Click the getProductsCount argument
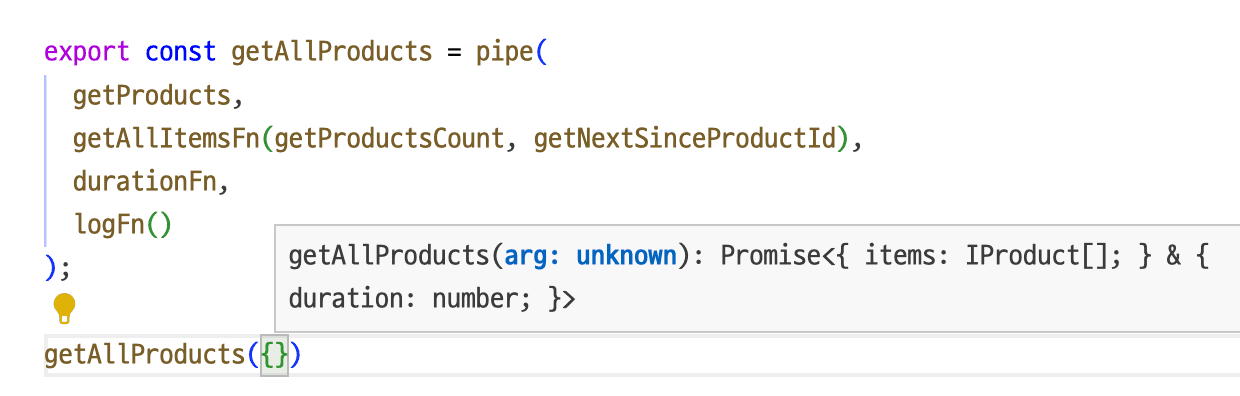Image resolution: width=1240 pixels, height=396 pixels. tap(389, 139)
